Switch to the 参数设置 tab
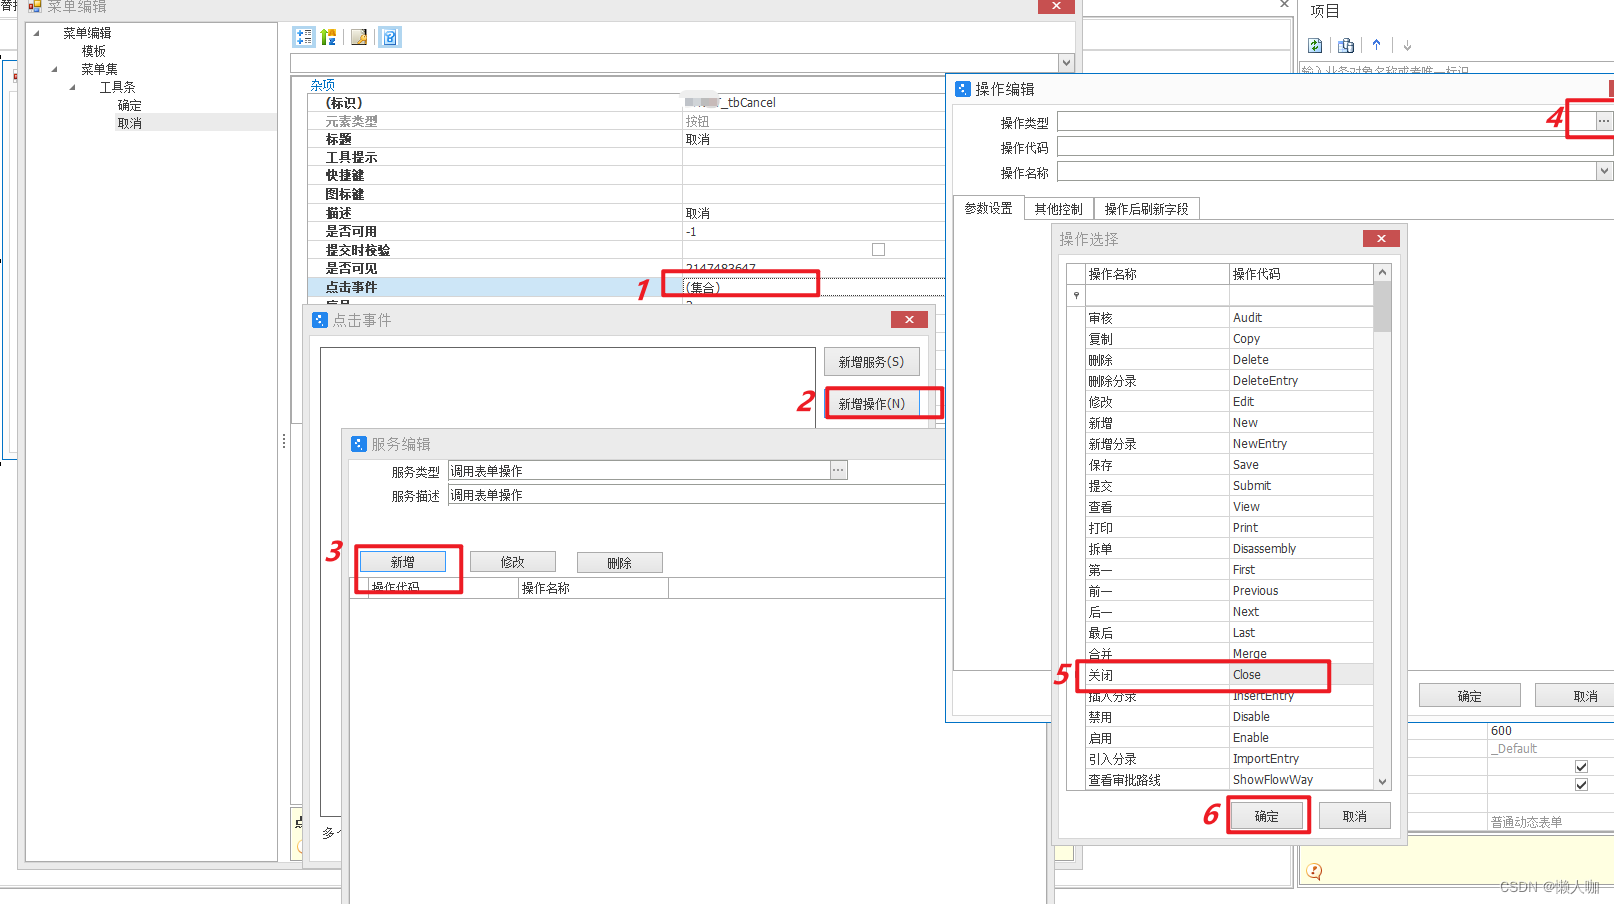Image resolution: width=1614 pixels, height=904 pixels. coord(988,208)
